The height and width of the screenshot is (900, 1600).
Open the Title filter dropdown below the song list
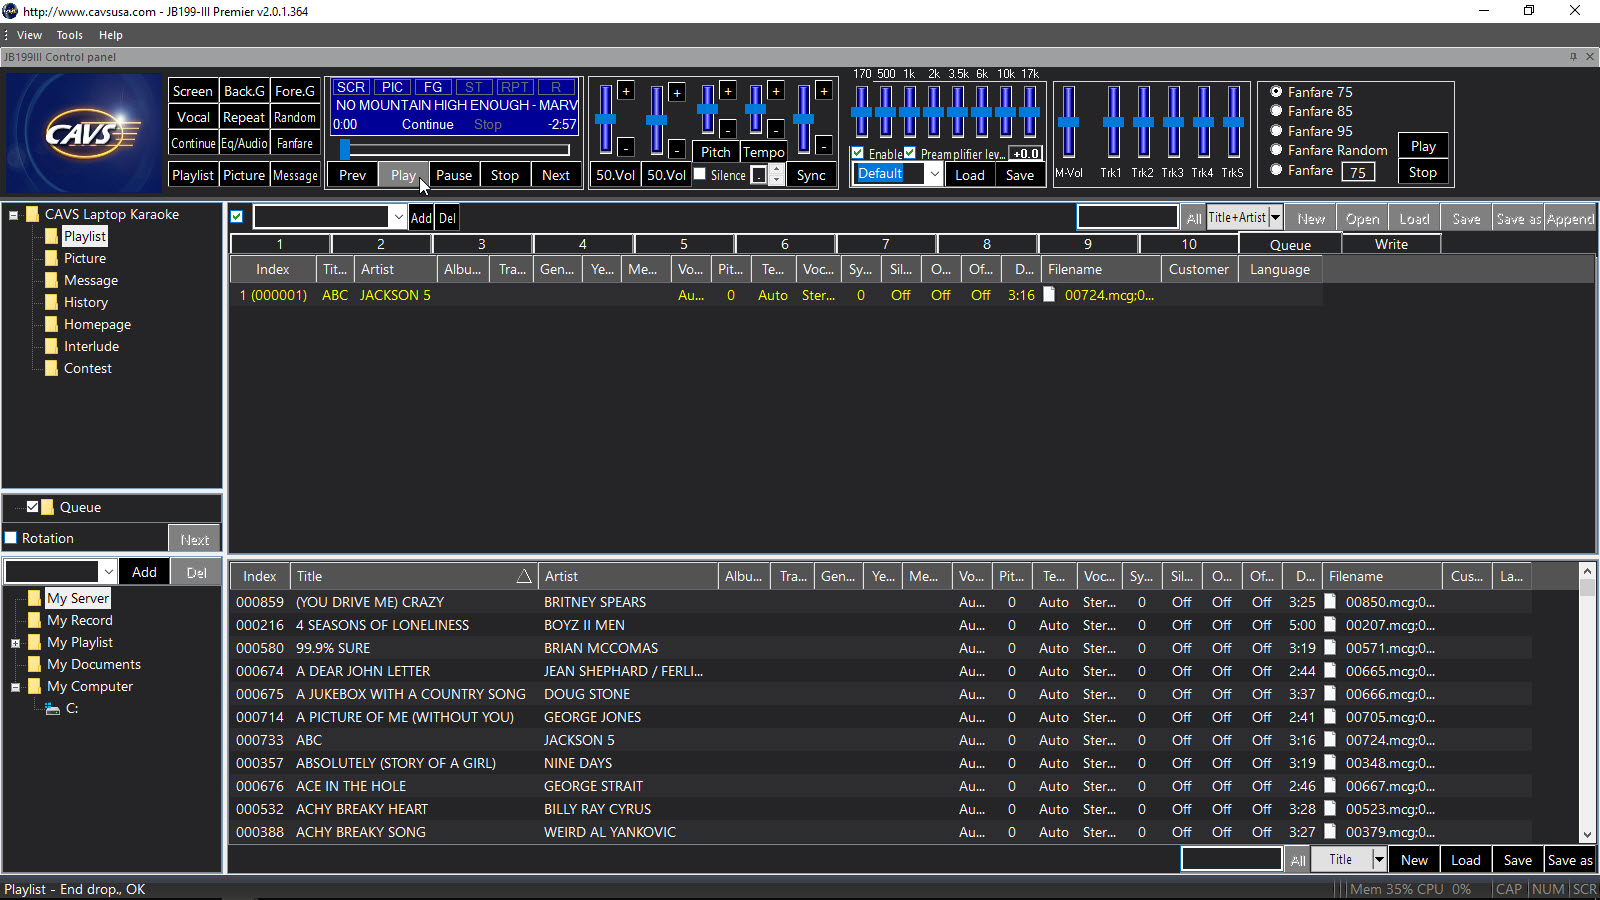pyautogui.click(x=1379, y=859)
